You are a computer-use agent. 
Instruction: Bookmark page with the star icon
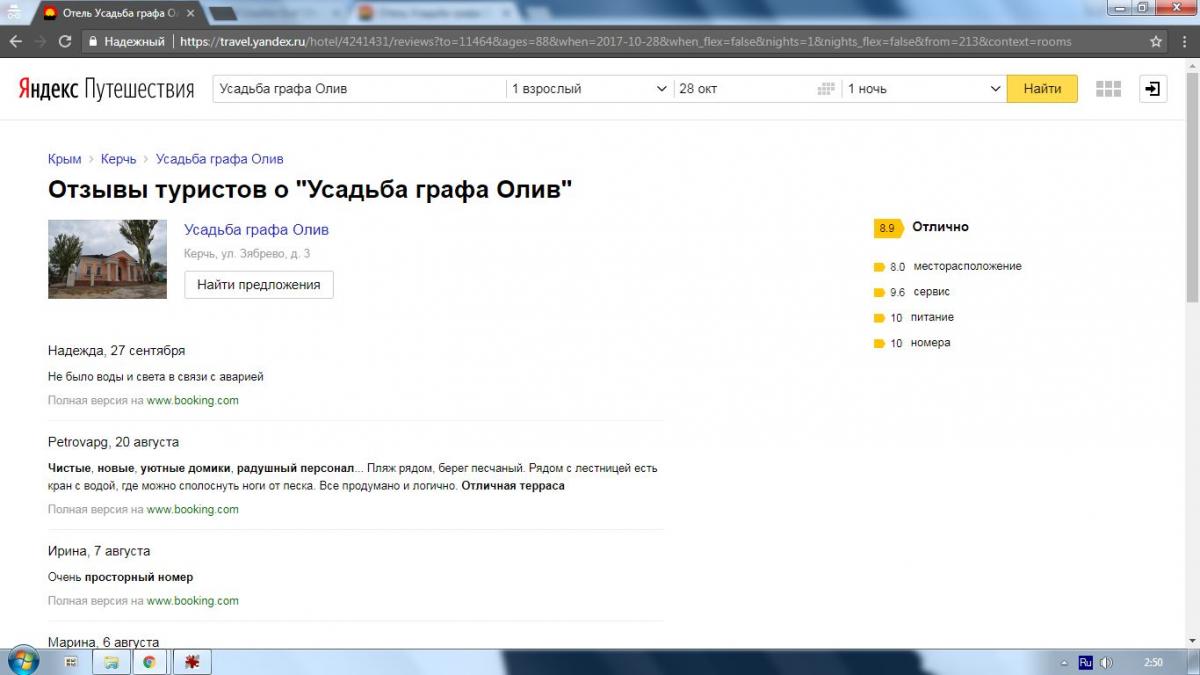pos(1156,42)
